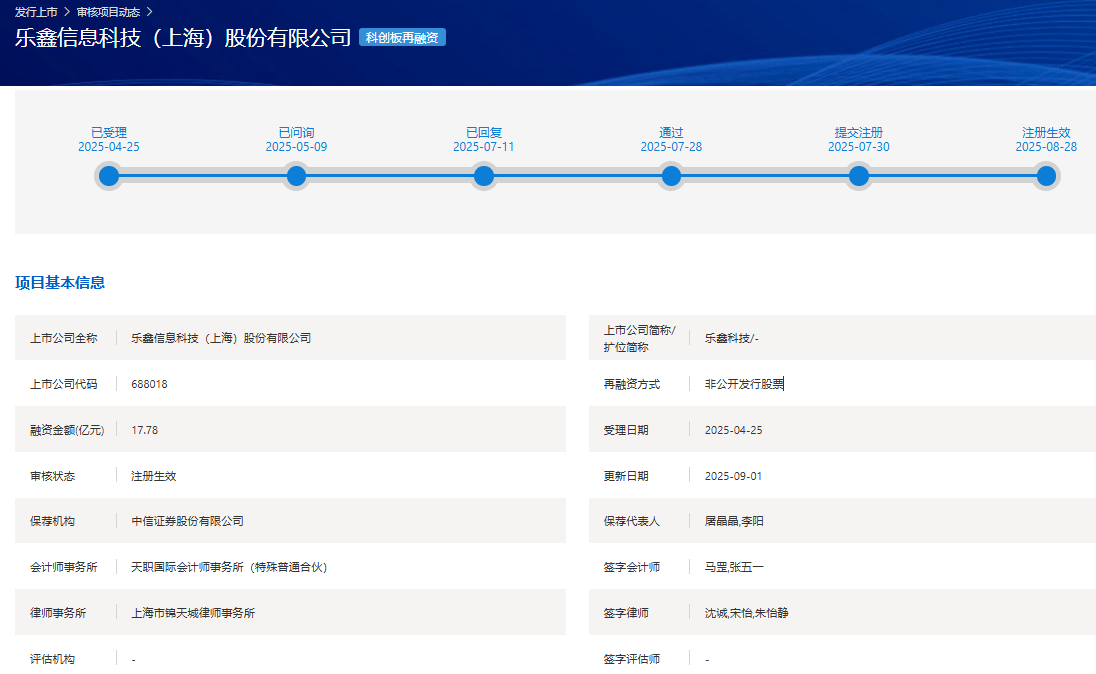The width and height of the screenshot is (1096, 674).
Task: Click law firm 上海市锦天城律师事务所
Action: pyautogui.click(x=193, y=613)
